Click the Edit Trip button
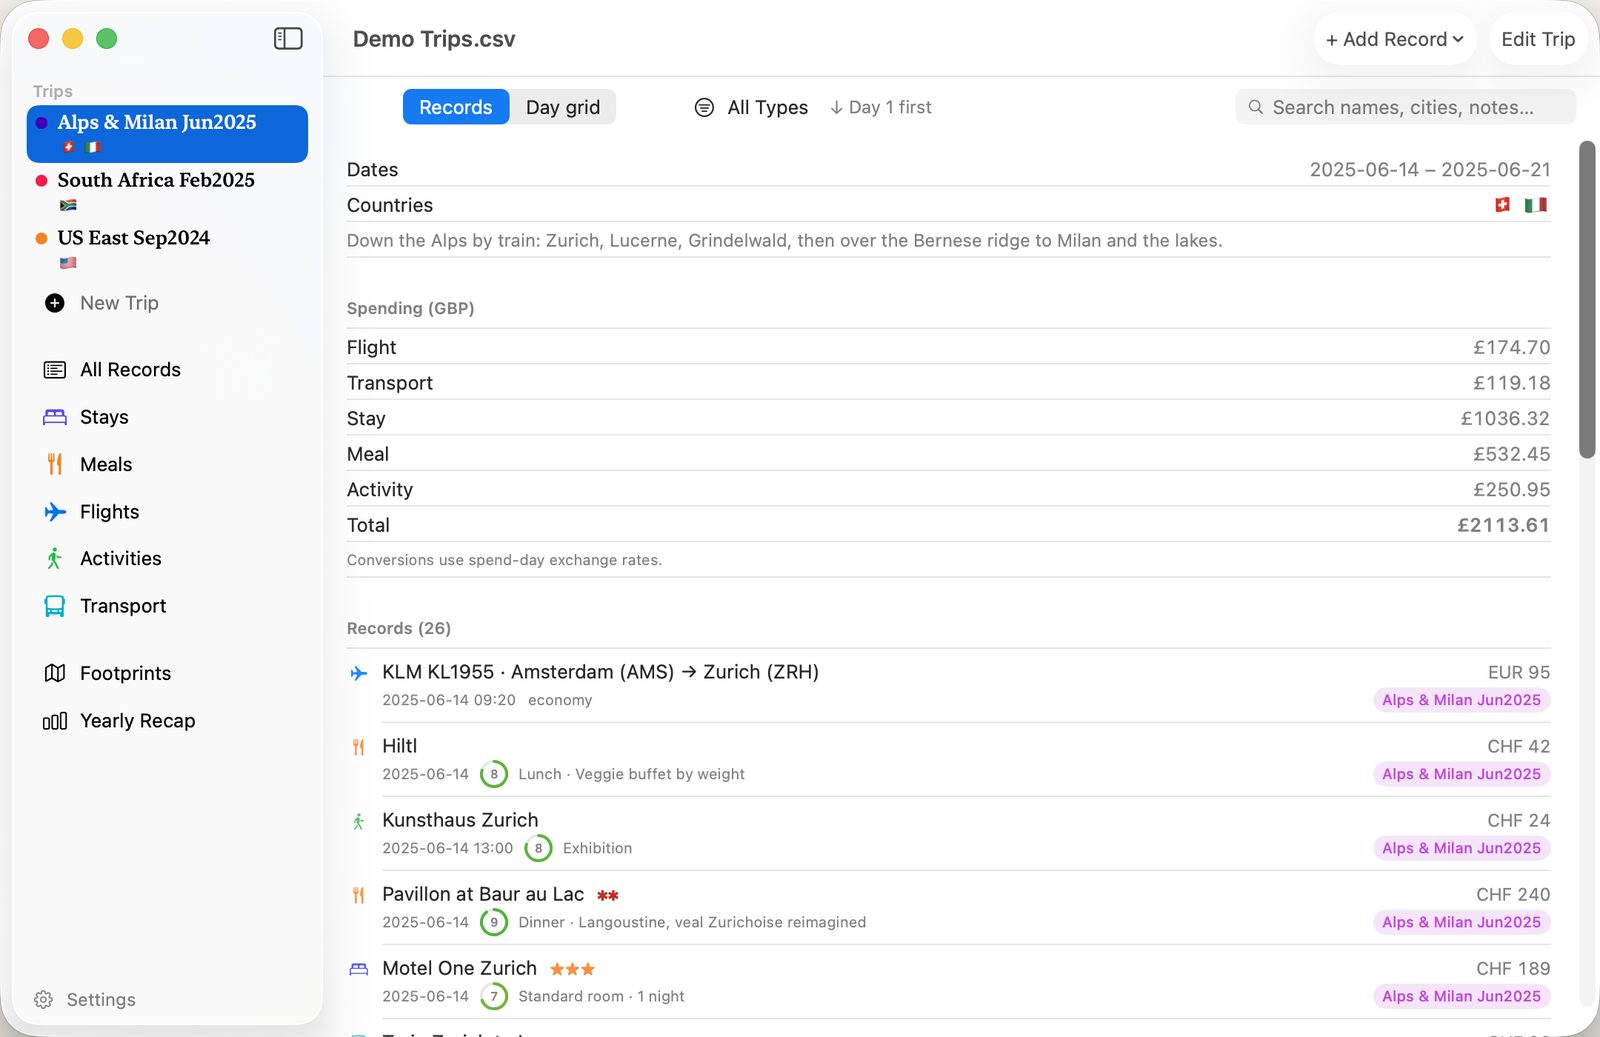Screen dimensions: 1600x1037 1538,39
